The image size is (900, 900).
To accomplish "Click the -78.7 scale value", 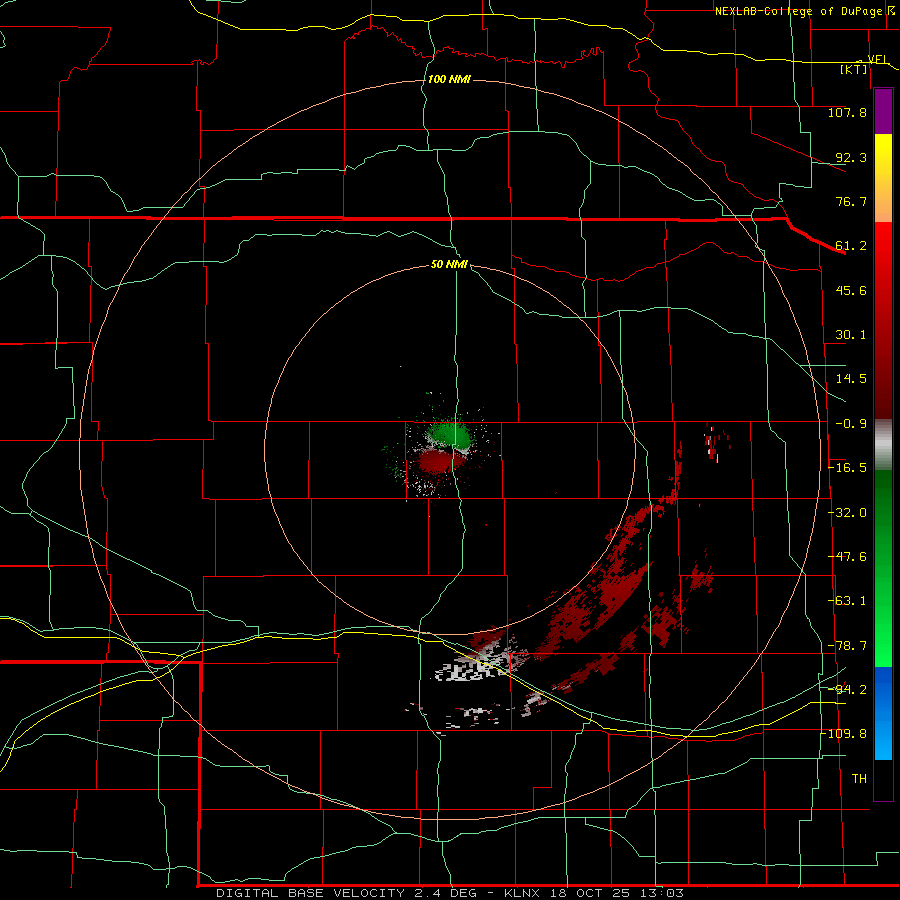I will tap(848, 646).
